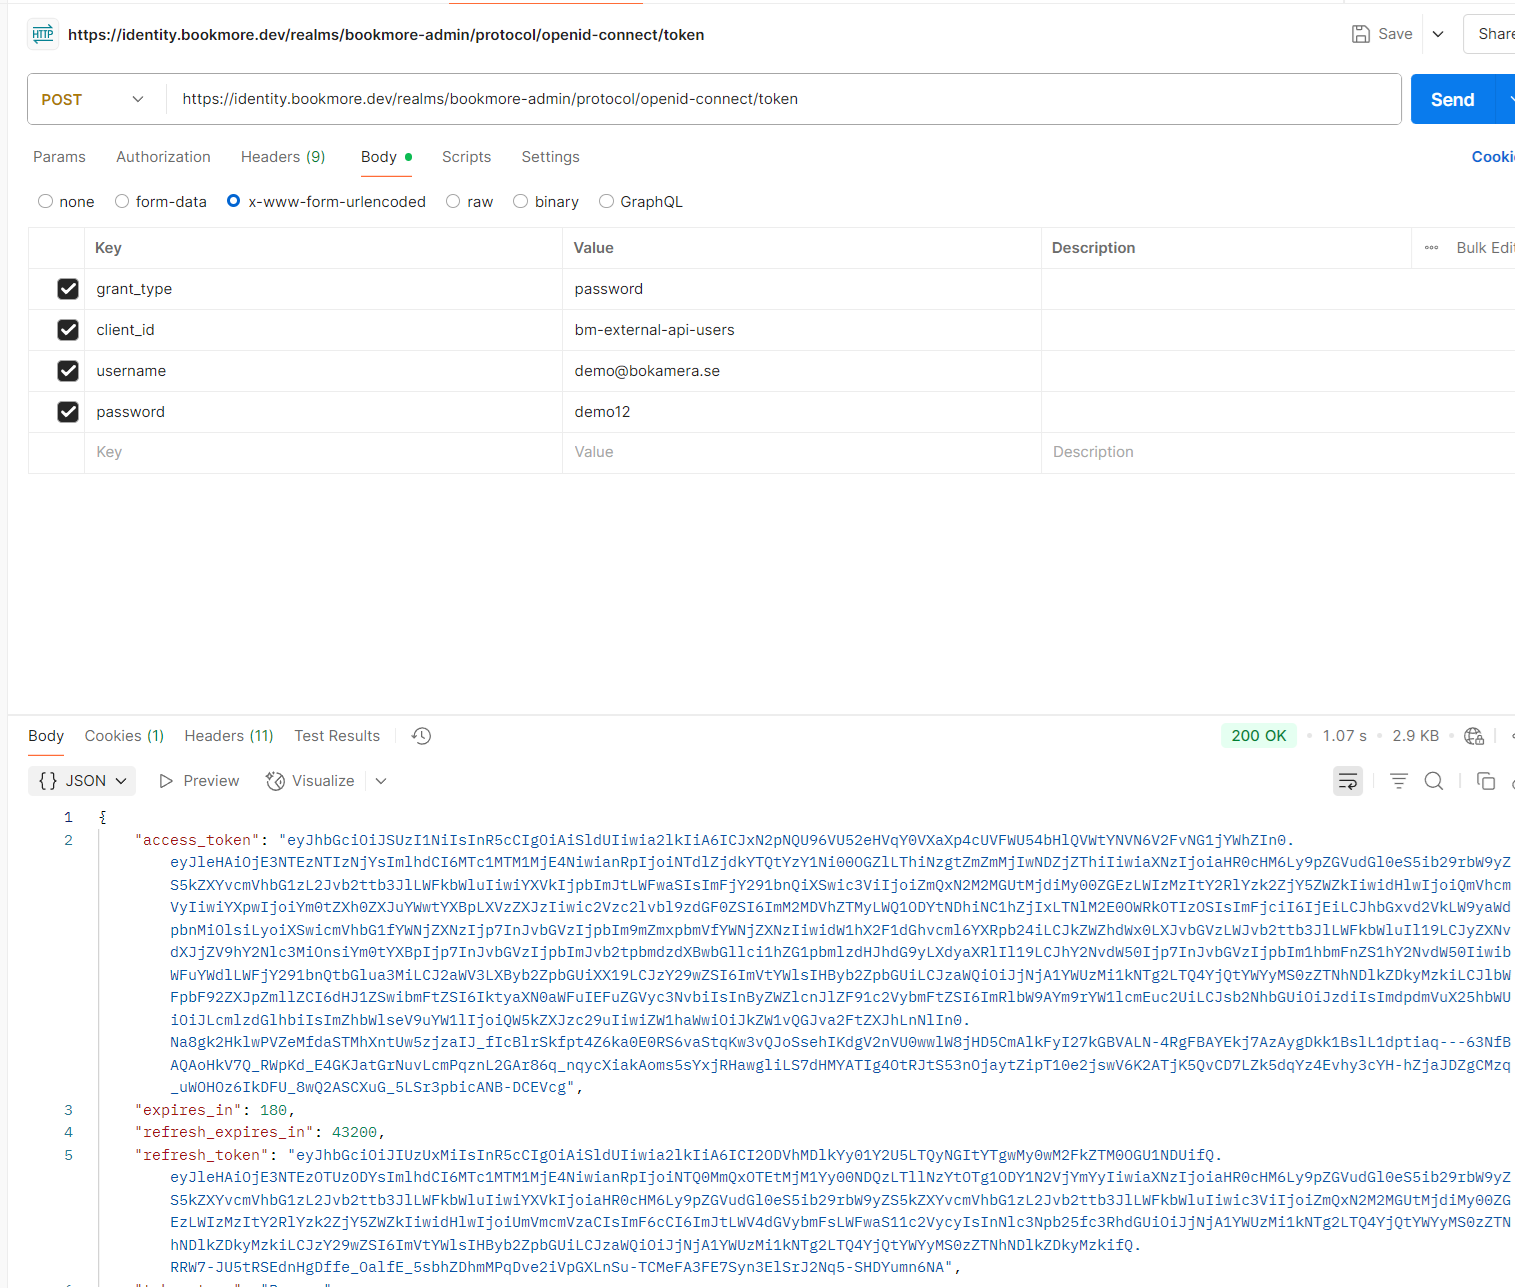1515x1288 pixels.
Task: Open the POST method dropdown
Action: pos(93,99)
